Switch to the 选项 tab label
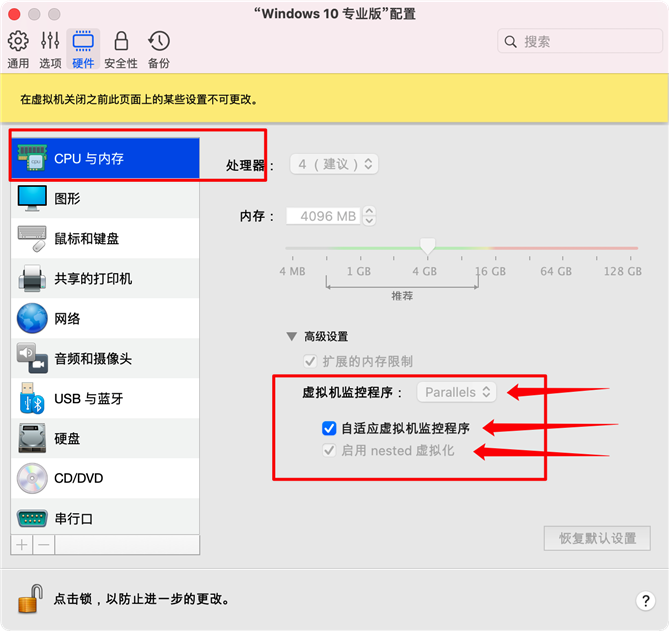The image size is (669, 631). (x=50, y=63)
